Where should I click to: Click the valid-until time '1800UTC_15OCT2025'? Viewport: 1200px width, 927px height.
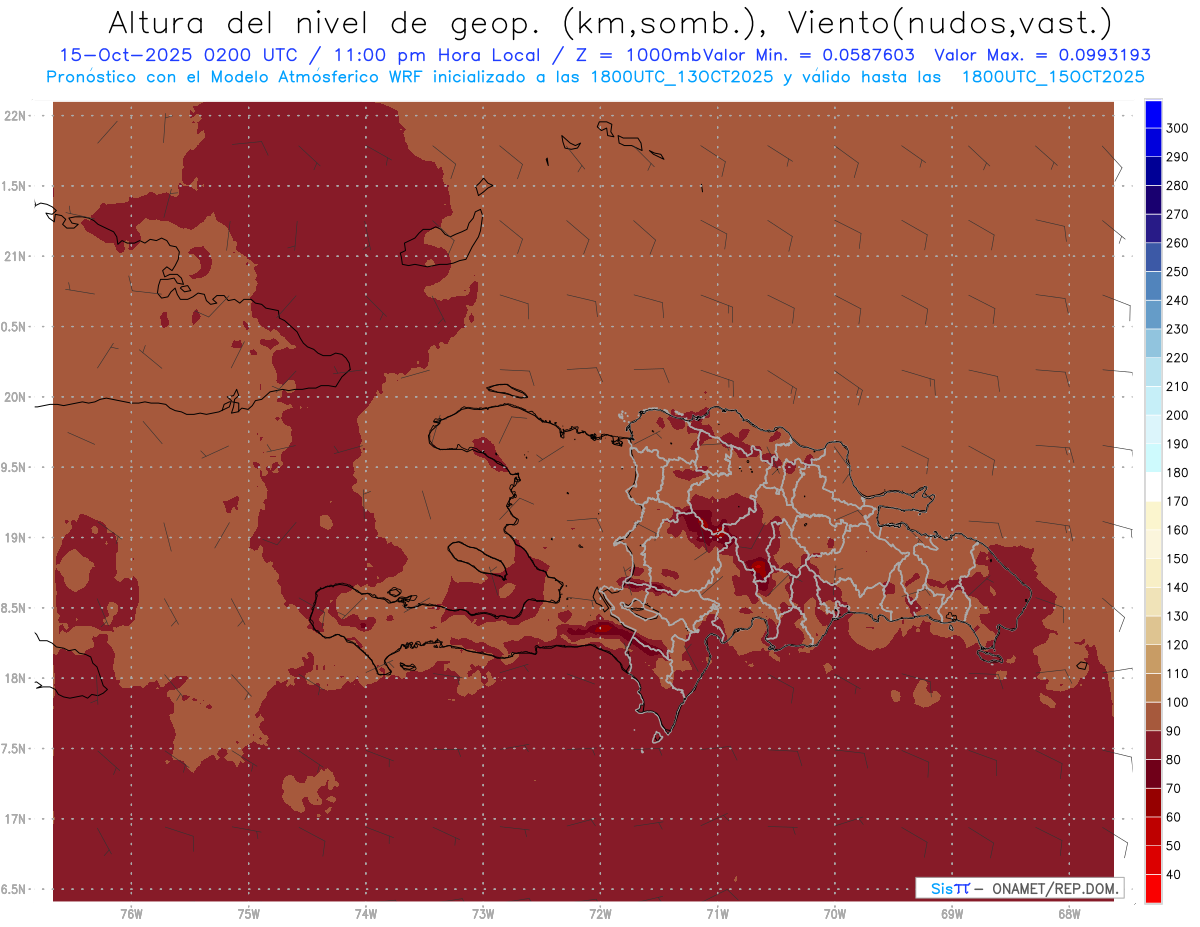(1053, 76)
